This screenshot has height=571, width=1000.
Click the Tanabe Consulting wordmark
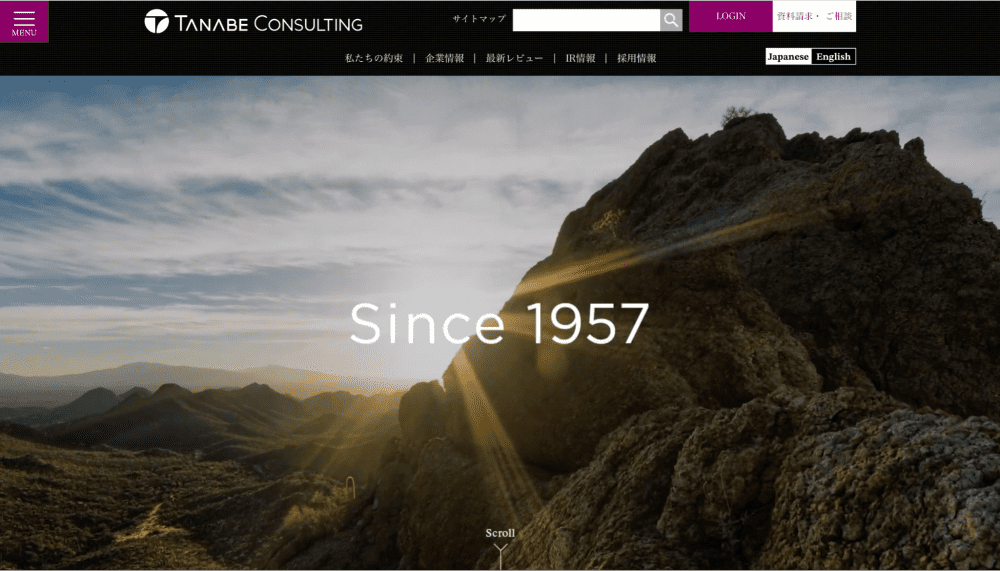pos(268,24)
